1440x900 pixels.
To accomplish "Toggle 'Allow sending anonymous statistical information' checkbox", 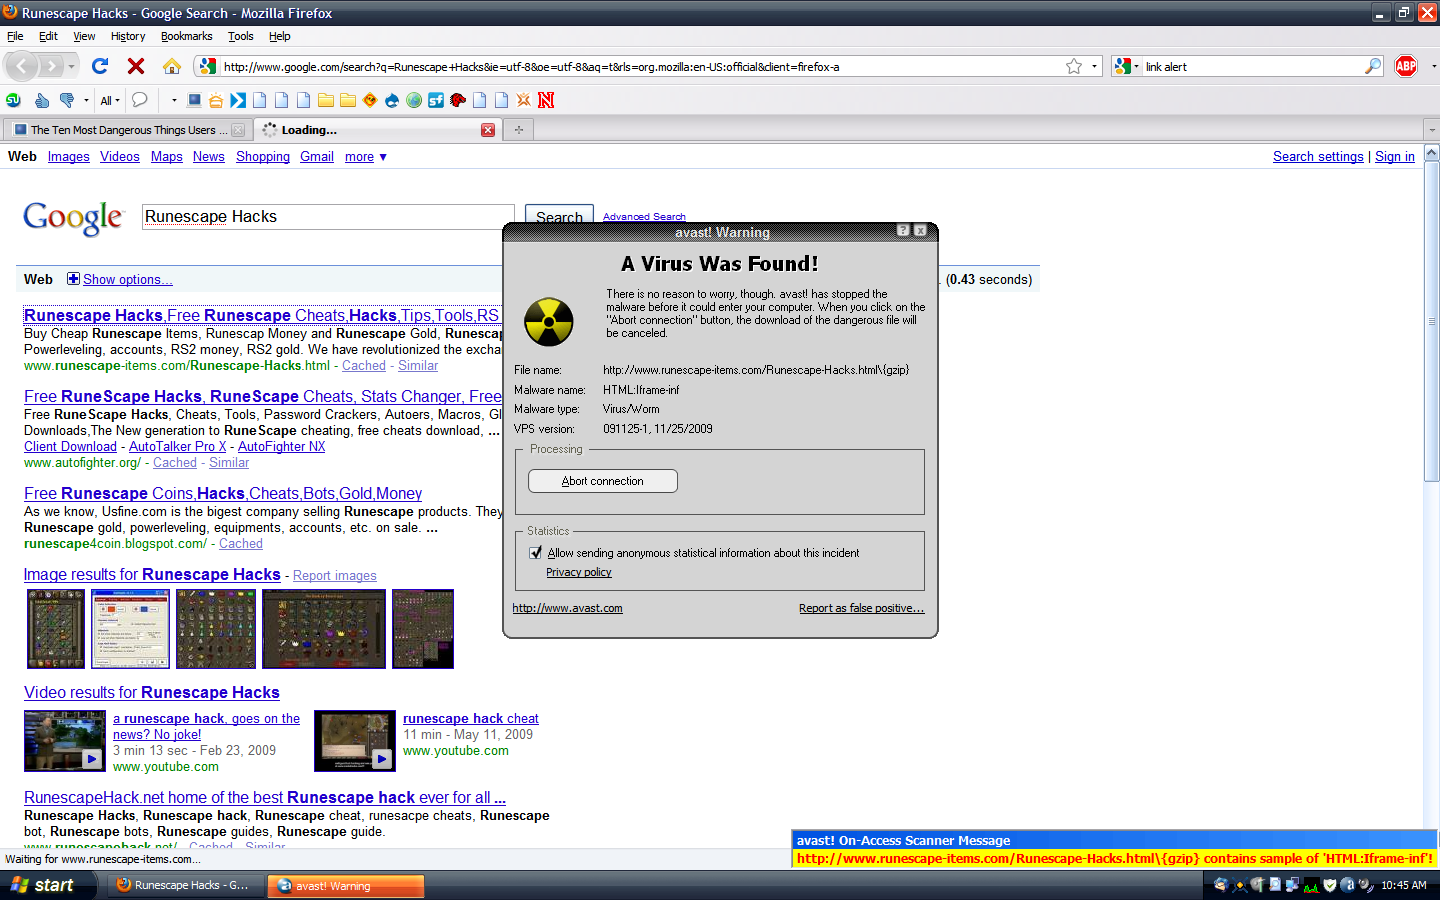I will (x=536, y=552).
